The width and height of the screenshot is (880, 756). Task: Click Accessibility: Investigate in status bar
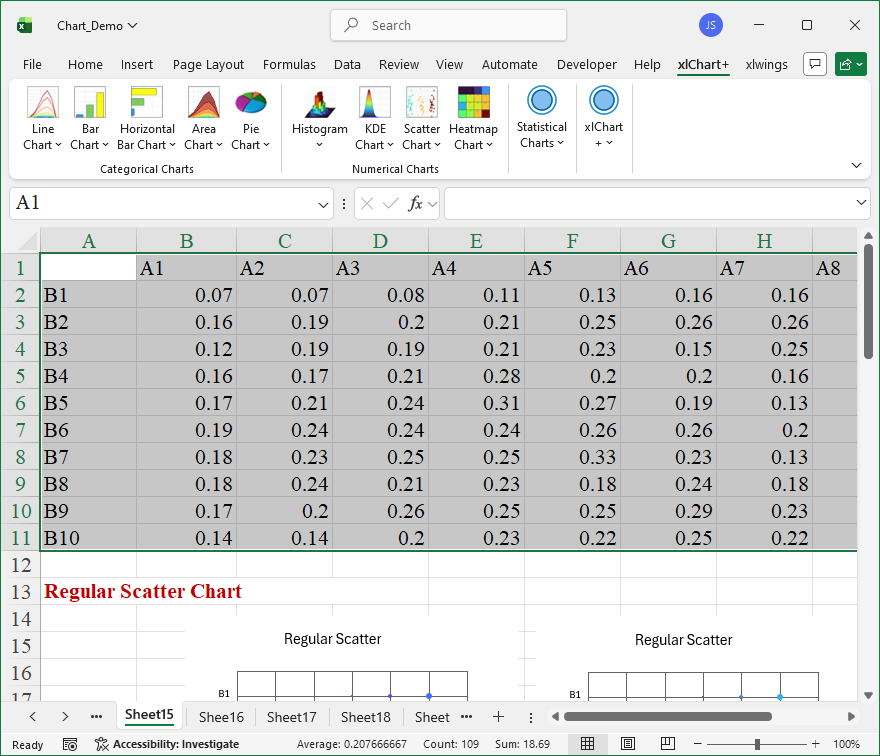tap(166, 744)
